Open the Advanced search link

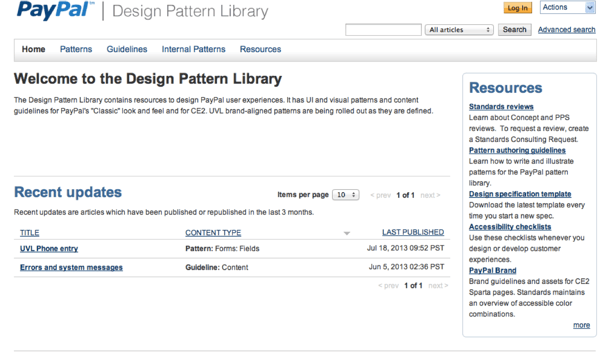(567, 30)
